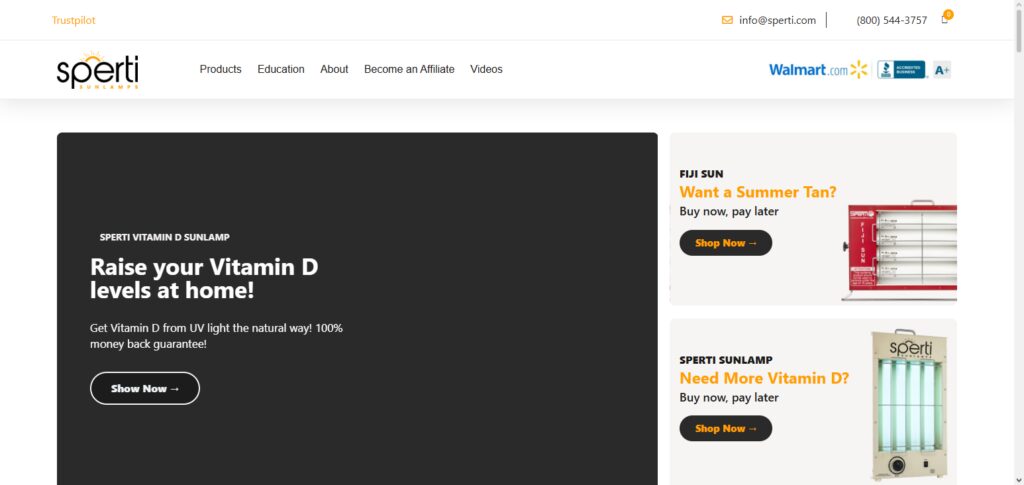Click the page vertical scrollbar

pos(1019,29)
